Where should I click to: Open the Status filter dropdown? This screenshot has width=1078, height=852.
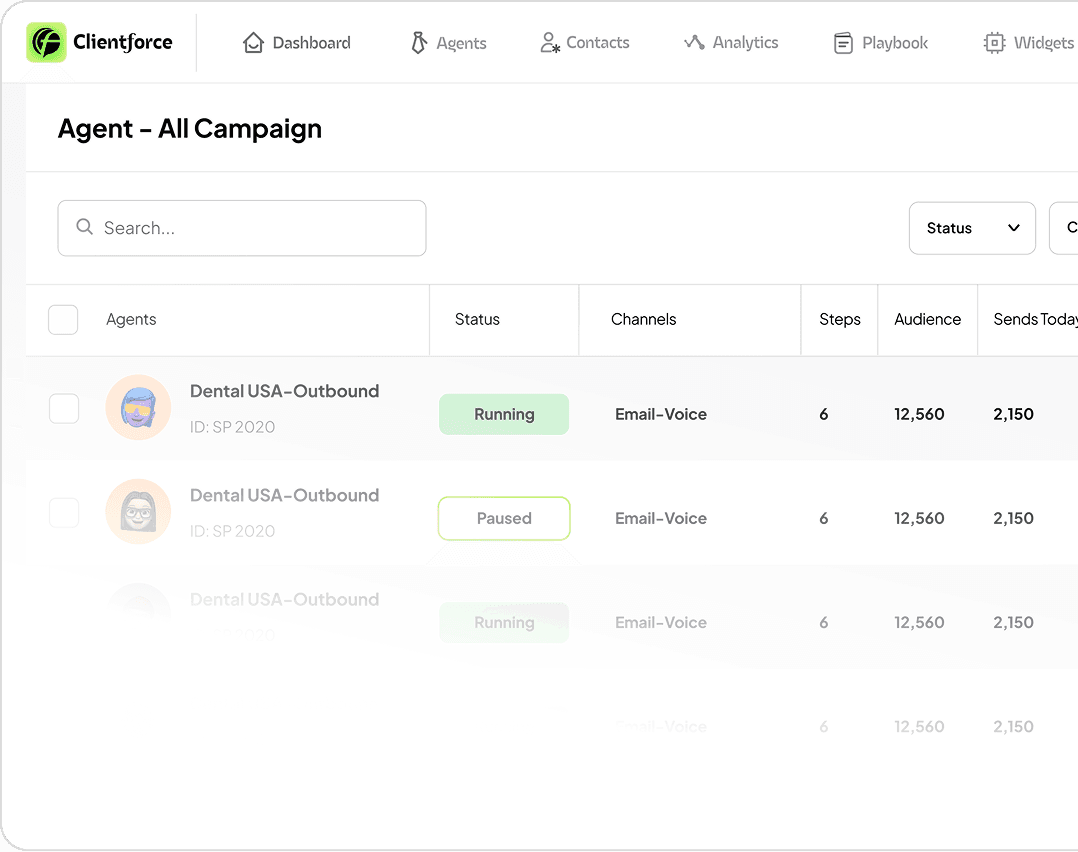(971, 228)
